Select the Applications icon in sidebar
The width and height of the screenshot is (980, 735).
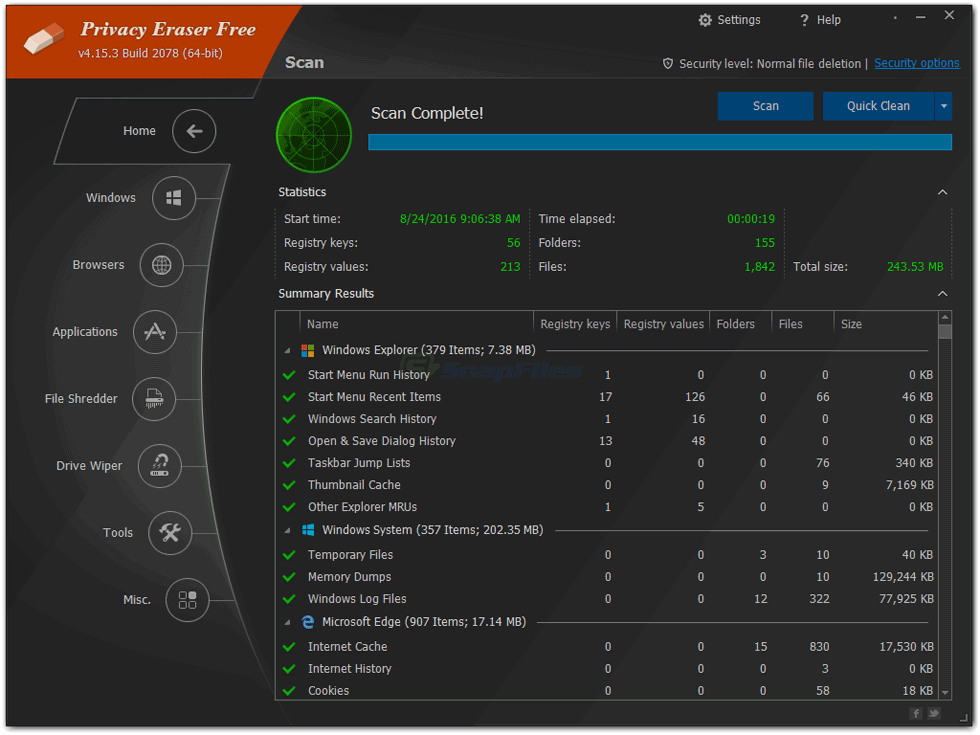(x=155, y=332)
